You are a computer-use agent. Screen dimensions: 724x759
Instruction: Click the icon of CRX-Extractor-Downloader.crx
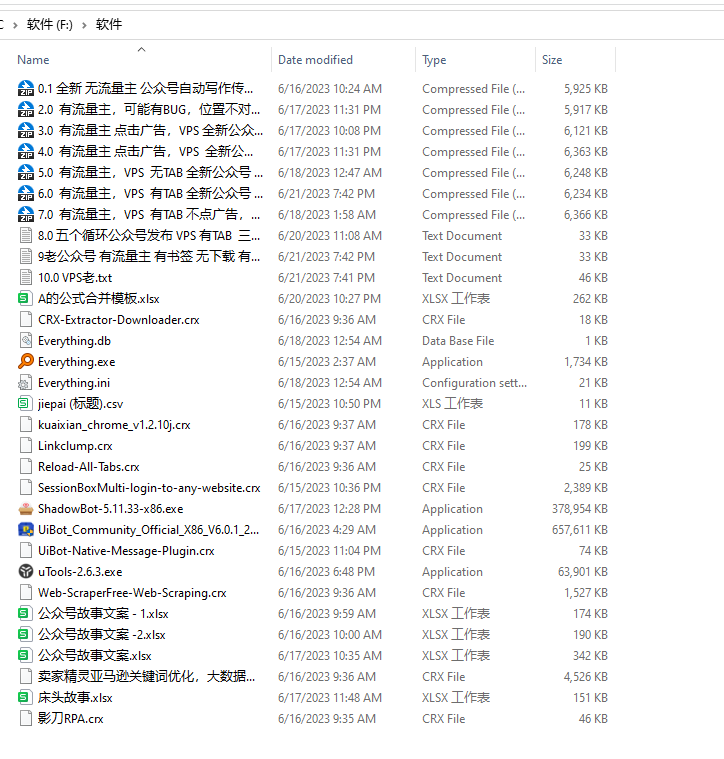point(26,319)
